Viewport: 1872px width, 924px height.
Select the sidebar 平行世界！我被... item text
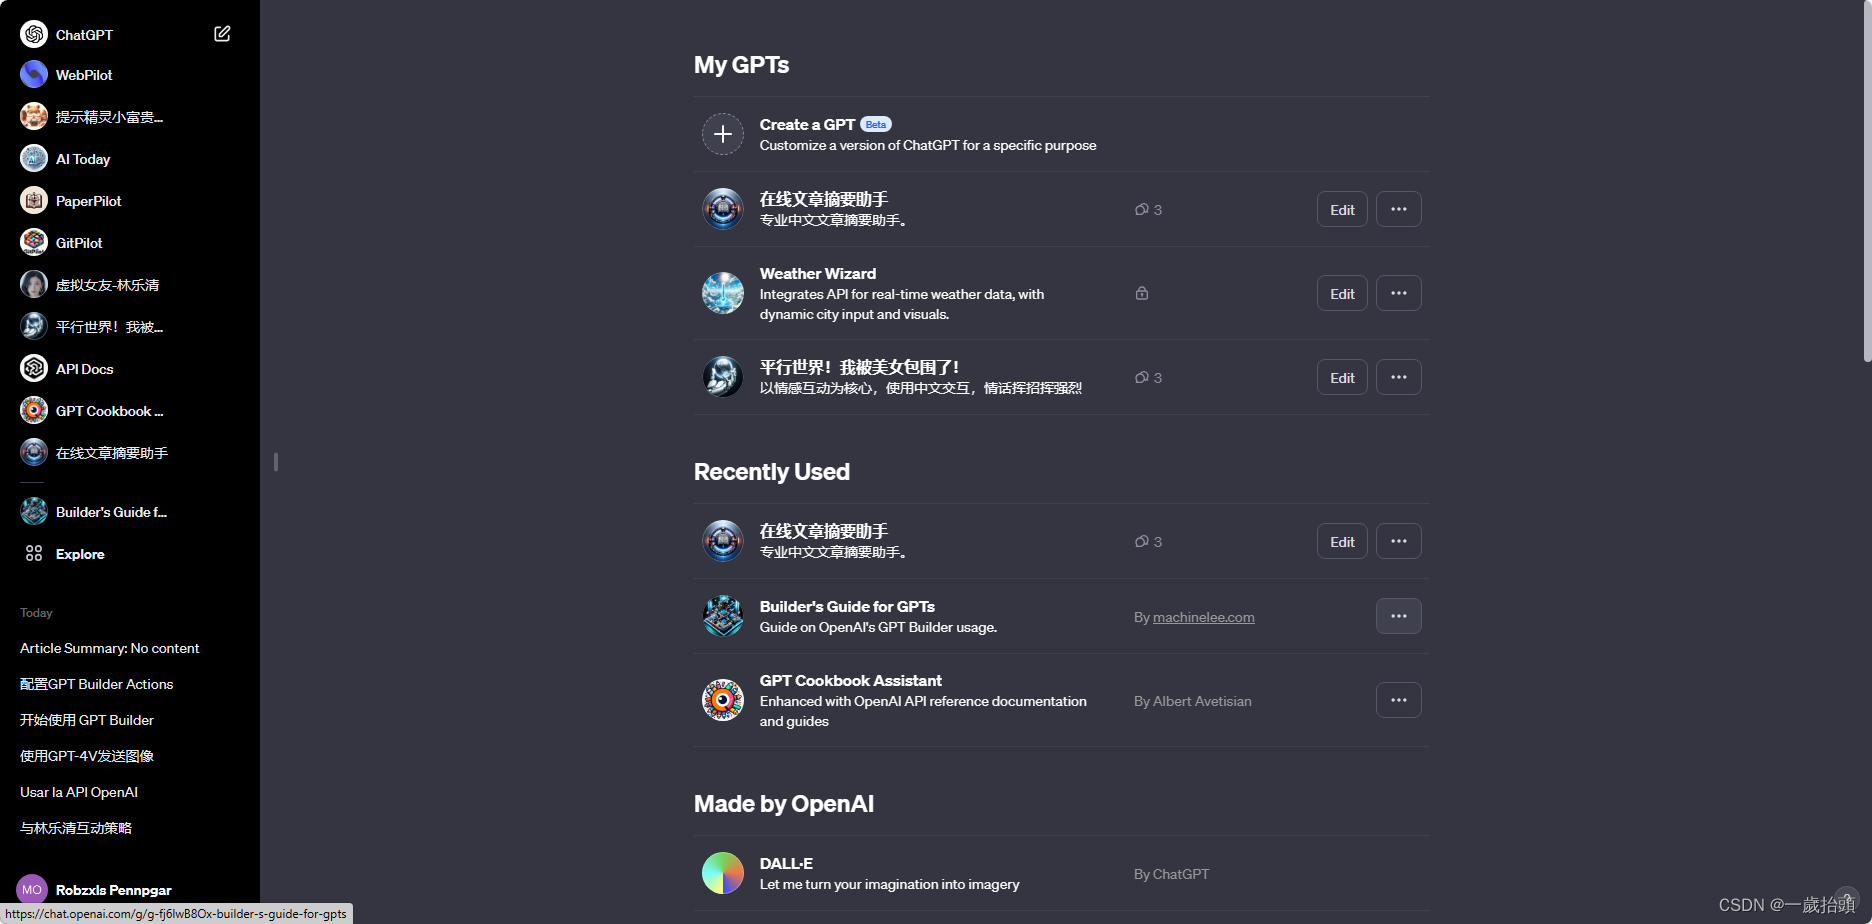tap(109, 327)
